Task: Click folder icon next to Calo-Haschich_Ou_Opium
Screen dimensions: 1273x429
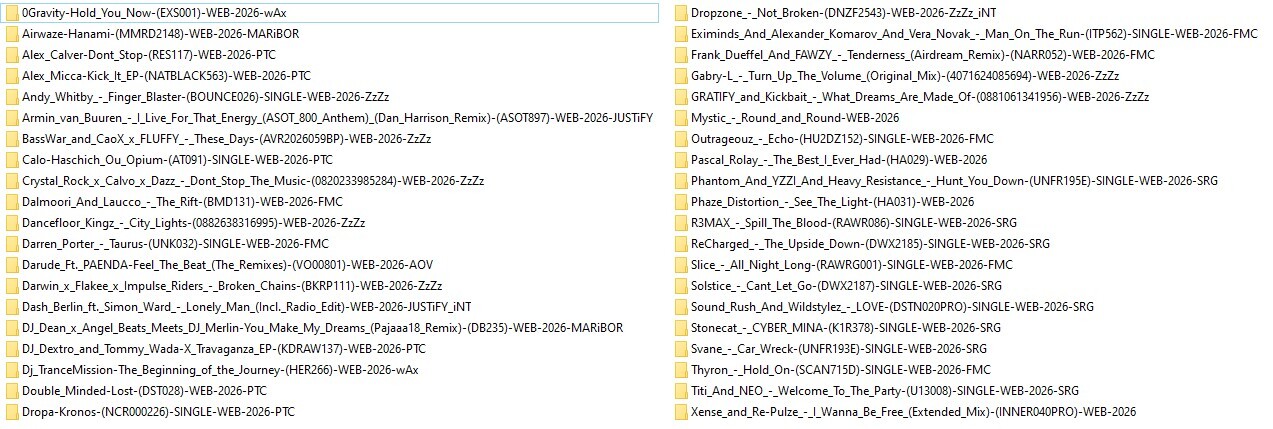Action: [x=11, y=160]
